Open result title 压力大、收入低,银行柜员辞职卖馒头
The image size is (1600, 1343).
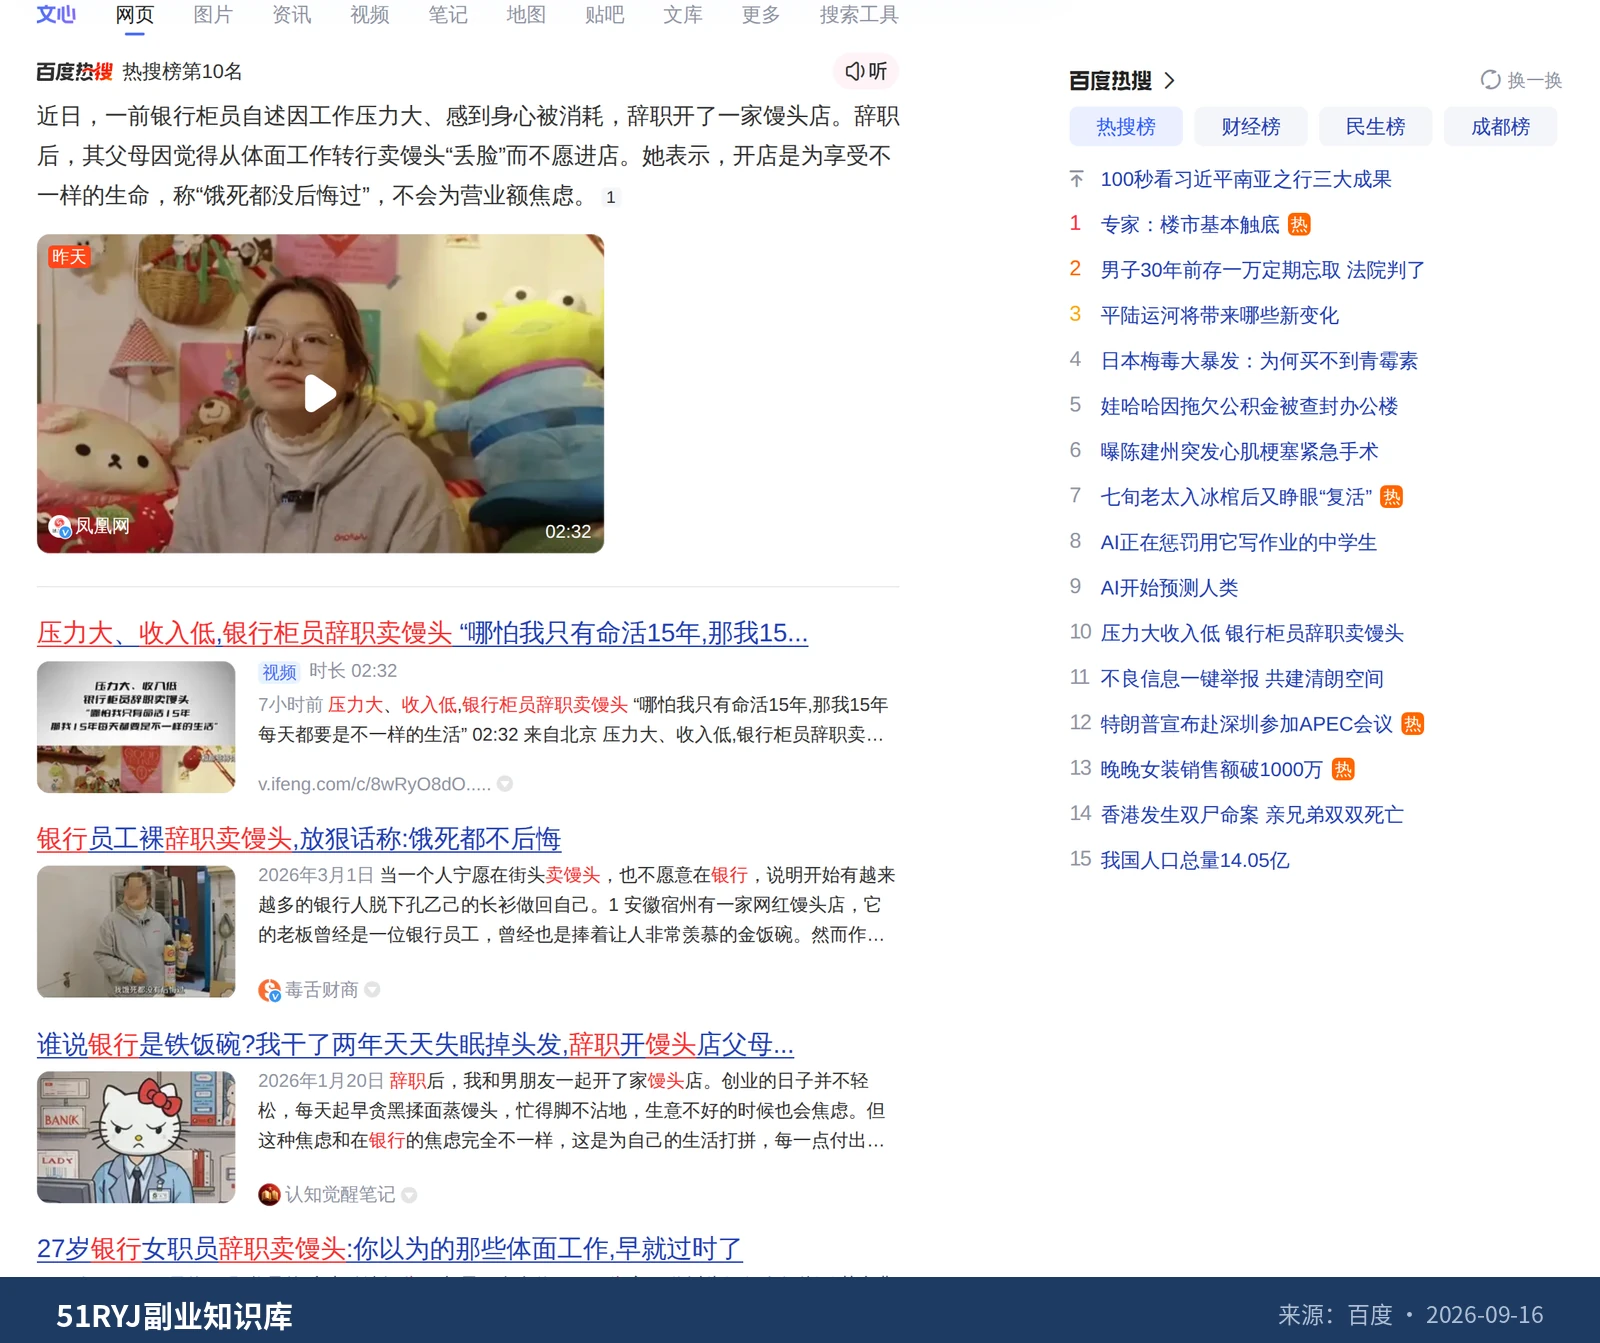click(422, 633)
